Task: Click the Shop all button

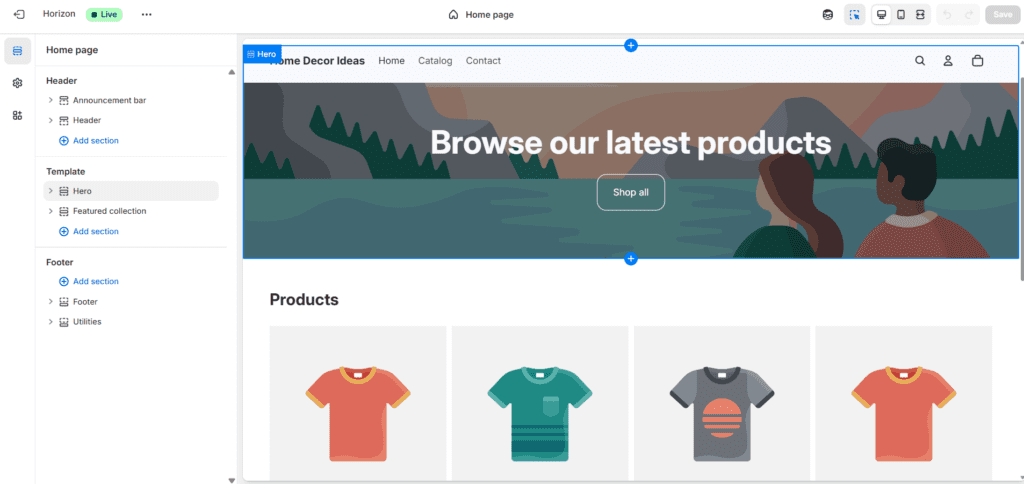Action: (x=630, y=192)
